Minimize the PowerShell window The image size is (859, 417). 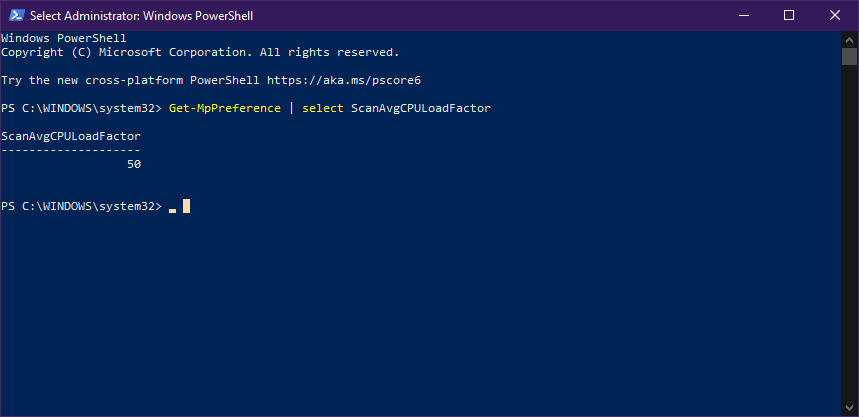[744, 15]
